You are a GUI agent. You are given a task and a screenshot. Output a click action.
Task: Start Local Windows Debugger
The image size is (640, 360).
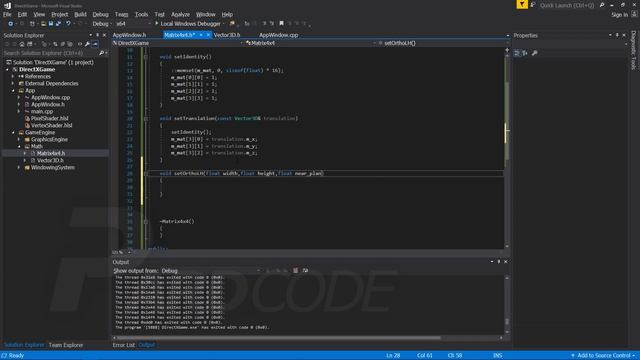tap(187, 24)
